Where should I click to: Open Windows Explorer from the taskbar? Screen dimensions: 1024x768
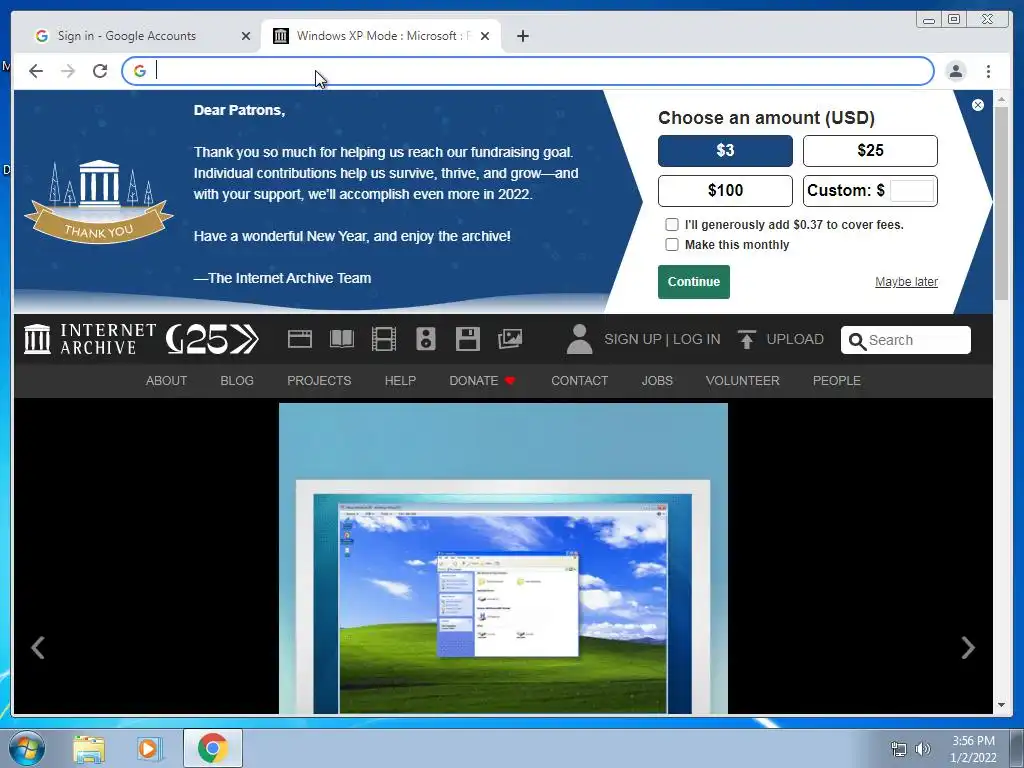[89, 749]
